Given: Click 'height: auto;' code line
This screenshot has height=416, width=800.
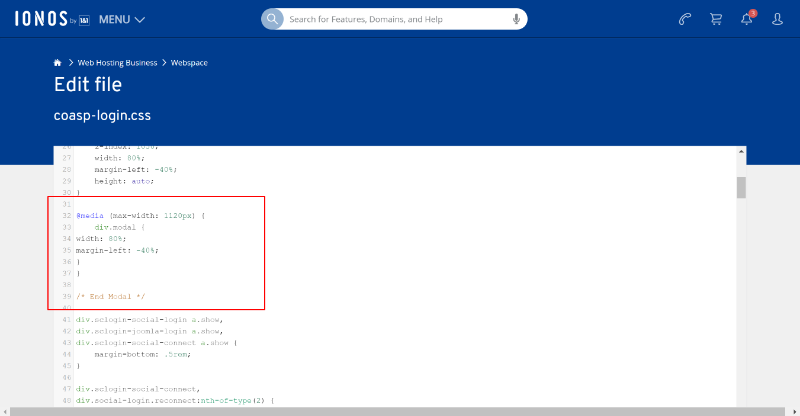Looking at the screenshot, I should click(124, 181).
